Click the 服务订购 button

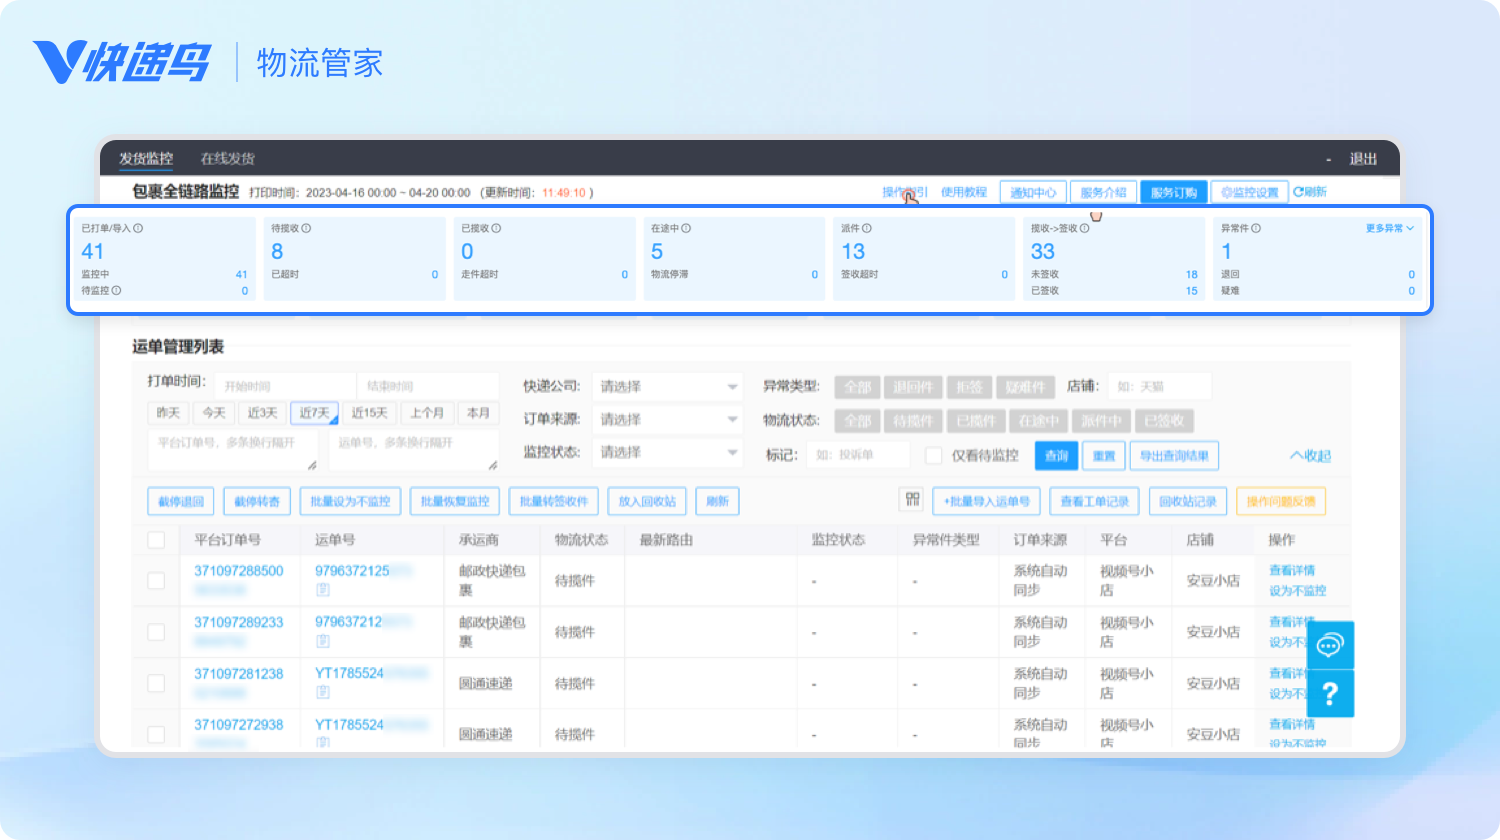(1173, 192)
